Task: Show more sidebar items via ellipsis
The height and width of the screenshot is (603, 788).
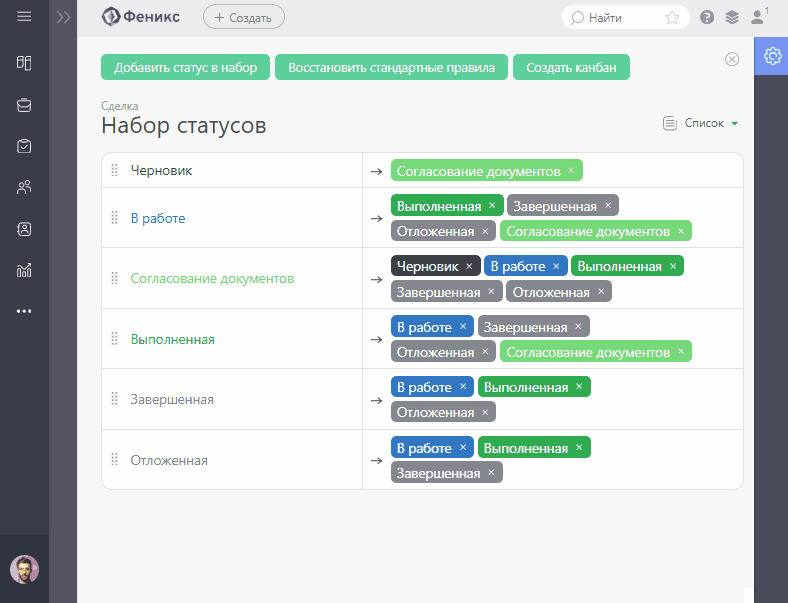Action: (24, 311)
